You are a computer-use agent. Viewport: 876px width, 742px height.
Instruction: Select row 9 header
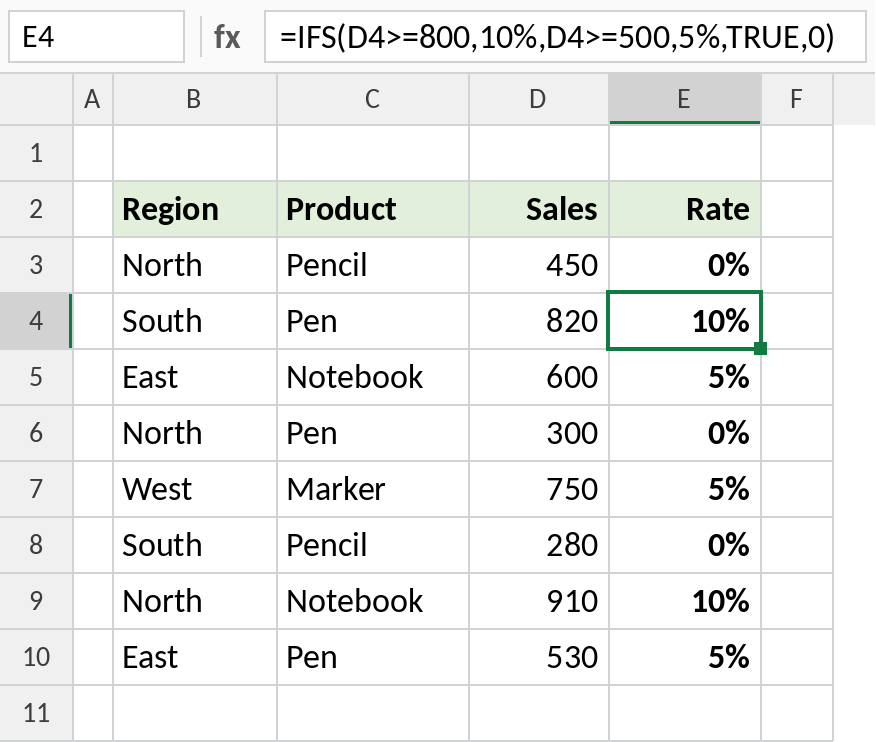(36, 601)
